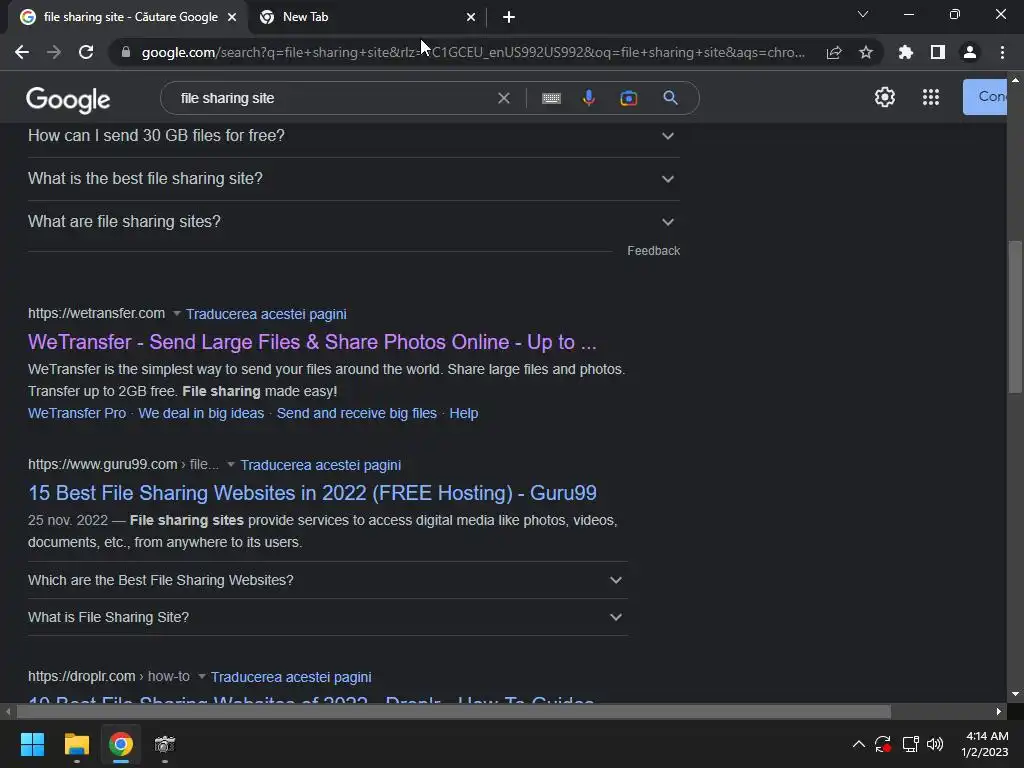Click the horizontal scrollbar thumb
This screenshot has height=768, width=1024.
[453, 711]
